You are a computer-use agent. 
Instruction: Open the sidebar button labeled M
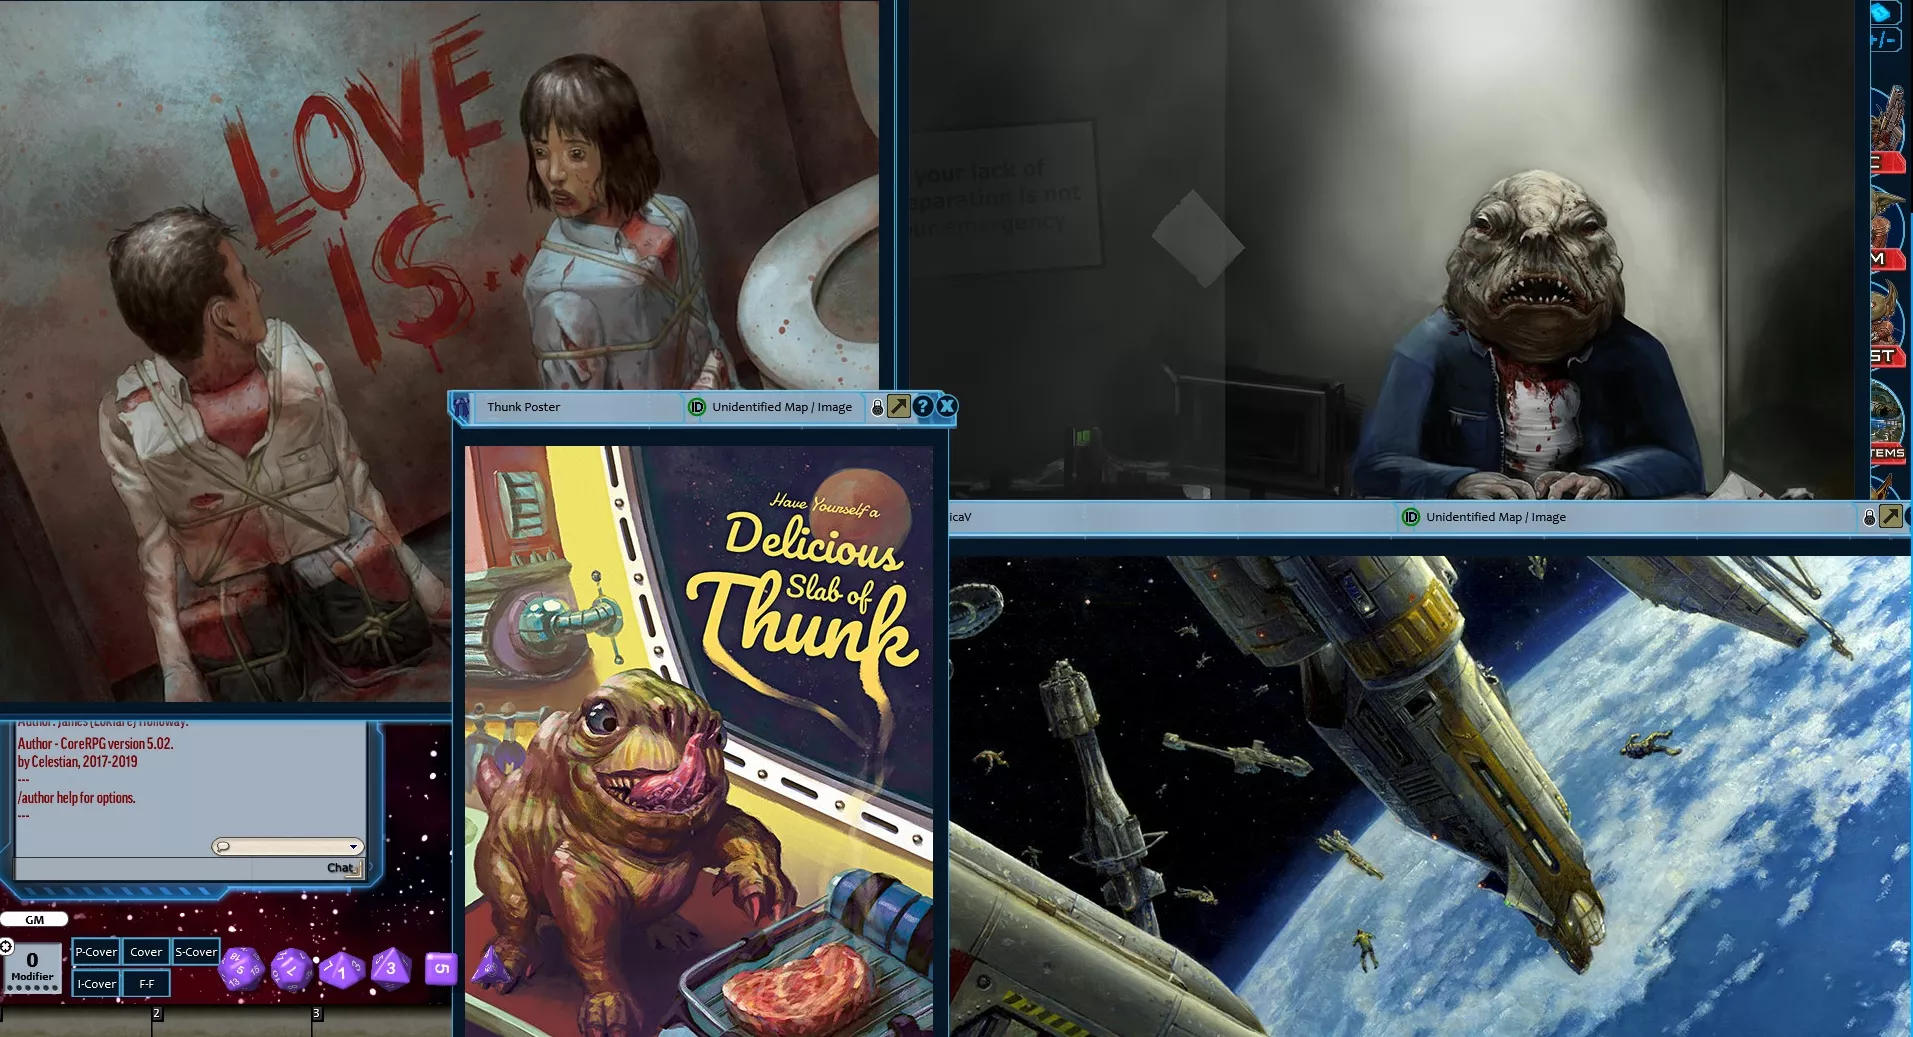(x=1886, y=229)
